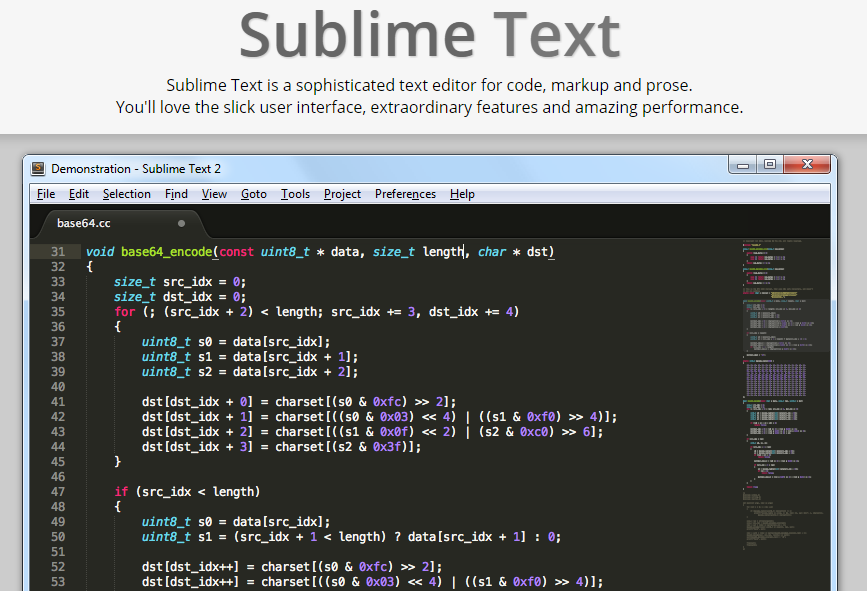
Task: Click the Sublime Text app icon in title bar
Action: pos(38,169)
